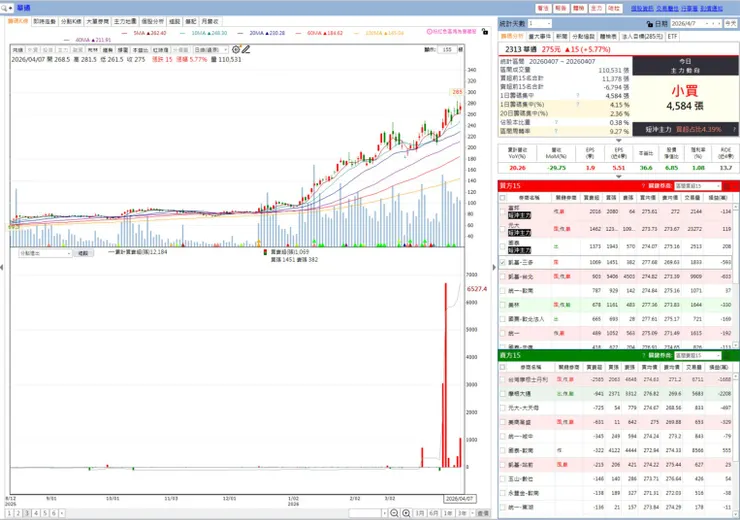This screenshot has height=520, width=740.
Task: Open the ETF tab in right panel
Action: coord(673,36)
